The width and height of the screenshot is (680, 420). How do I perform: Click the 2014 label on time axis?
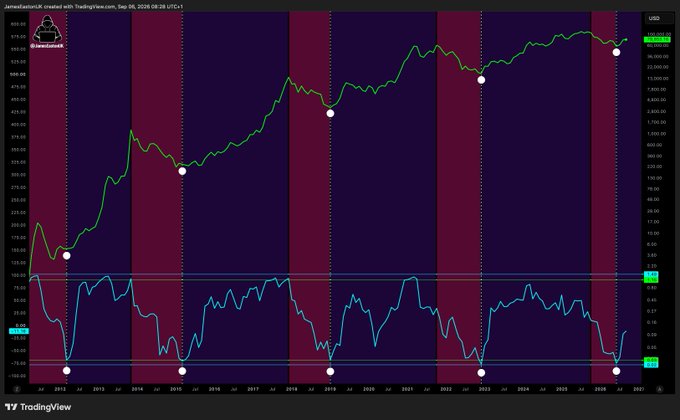point(137,389)
